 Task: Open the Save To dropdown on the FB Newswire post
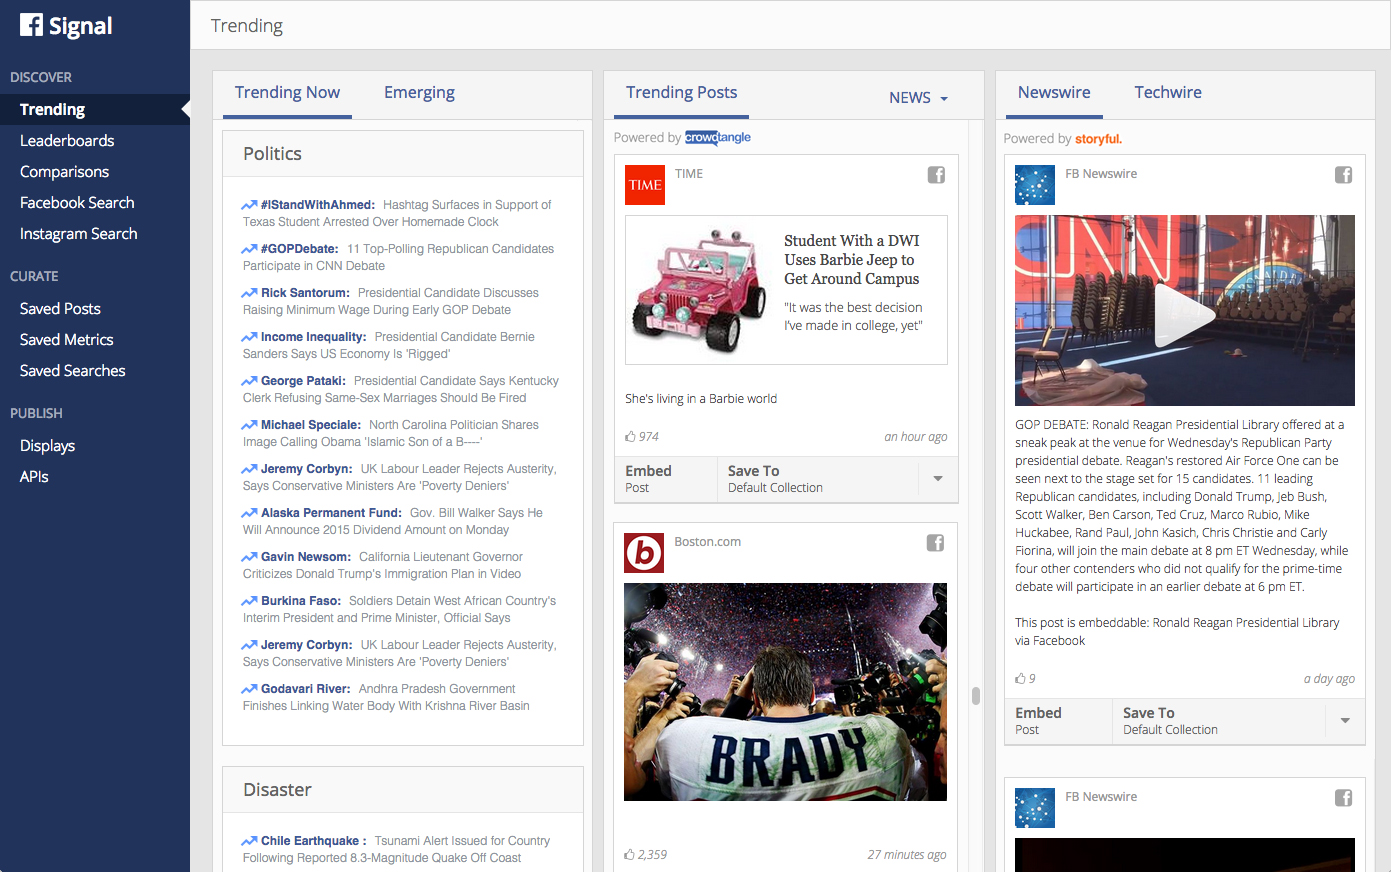point(1345,721)
